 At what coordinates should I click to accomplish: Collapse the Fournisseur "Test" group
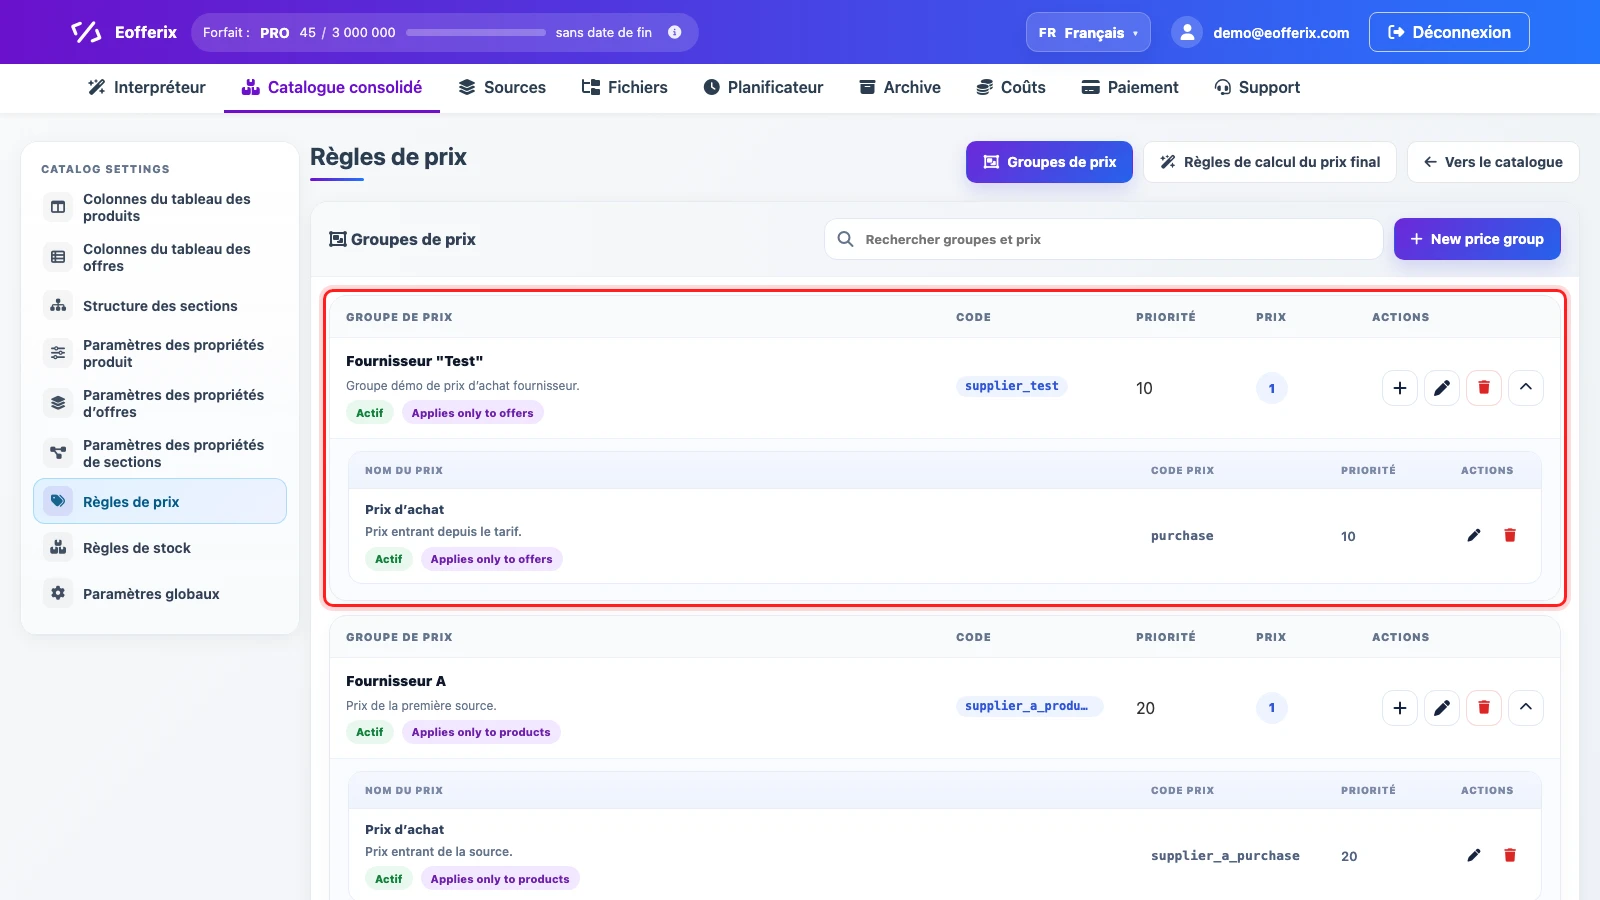1526,388
